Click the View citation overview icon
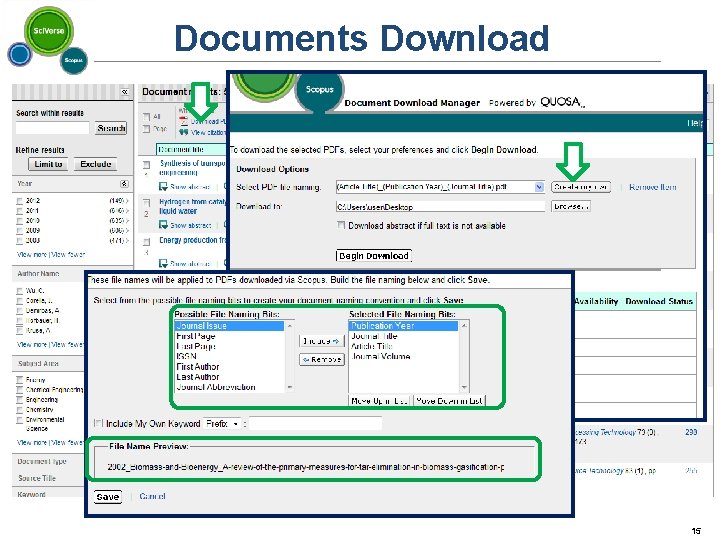720x540 pixels. (x=184, y=132)
